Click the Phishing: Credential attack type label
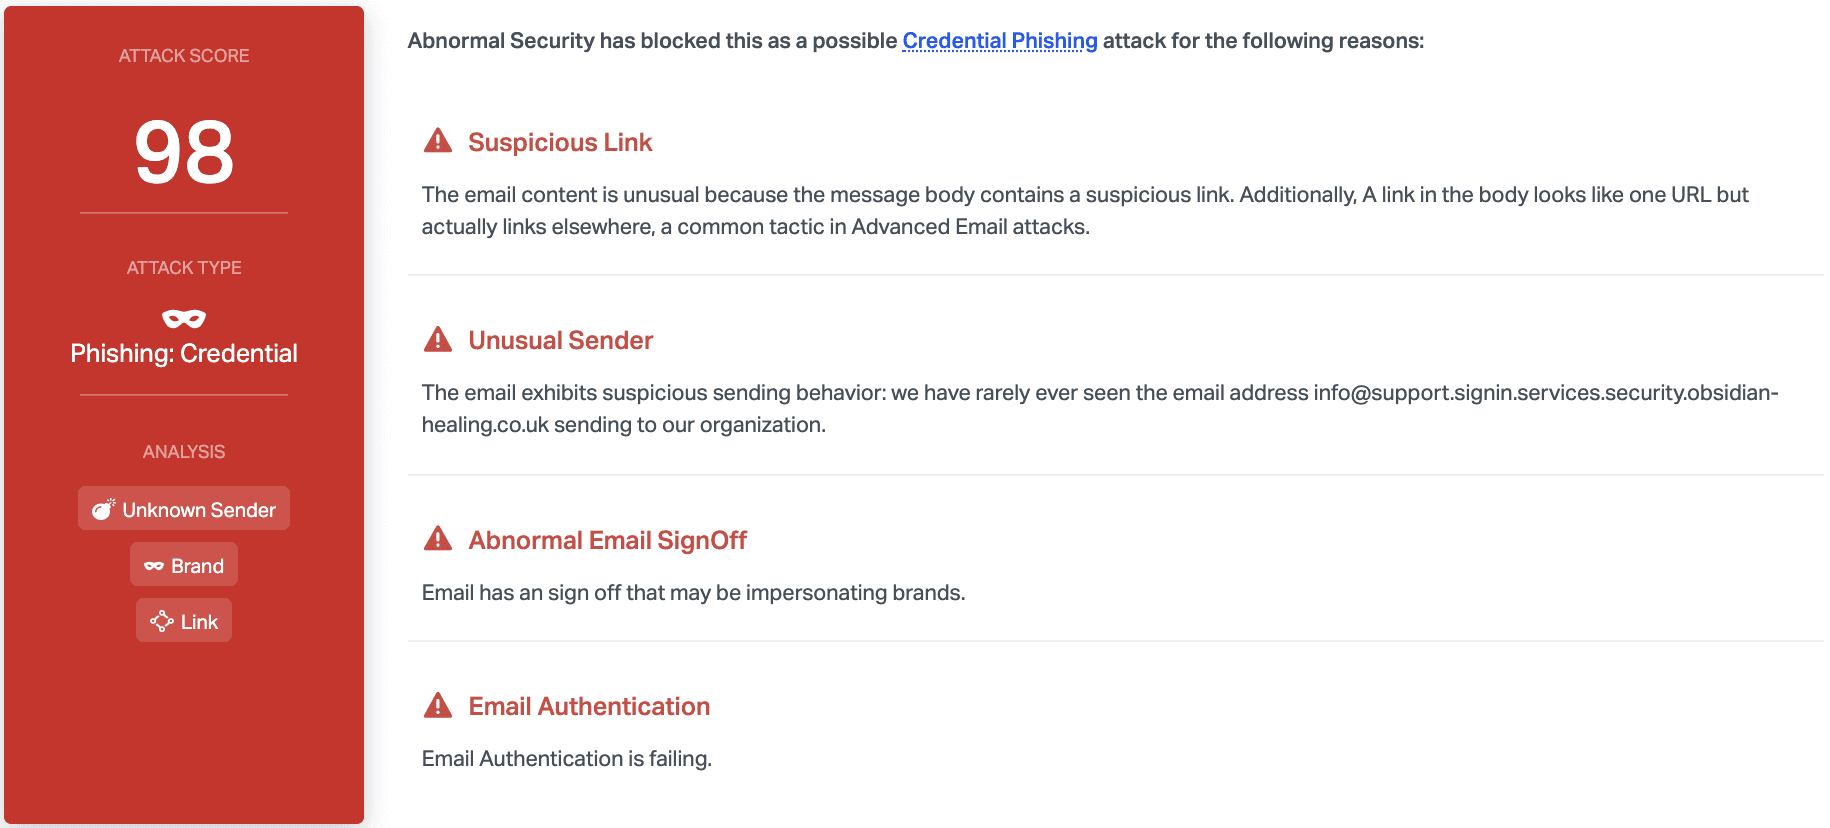The width and height of the screenshot is (1830, 828). tap(184, 353)
